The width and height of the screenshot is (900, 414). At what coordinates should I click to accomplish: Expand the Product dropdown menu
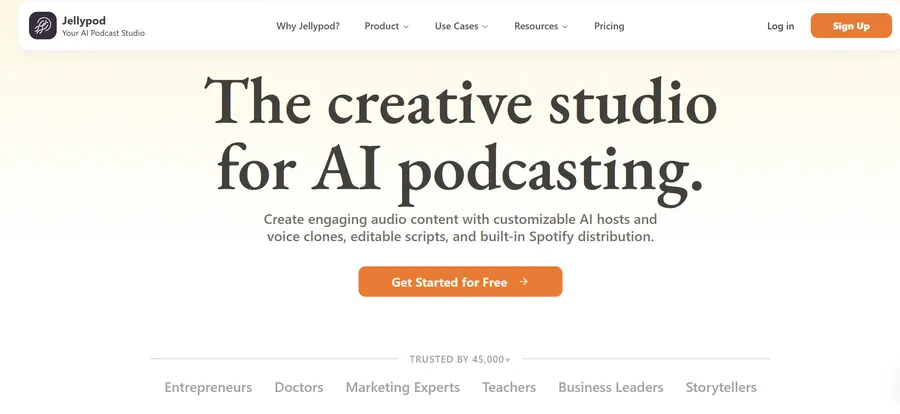tap(387, 26)
